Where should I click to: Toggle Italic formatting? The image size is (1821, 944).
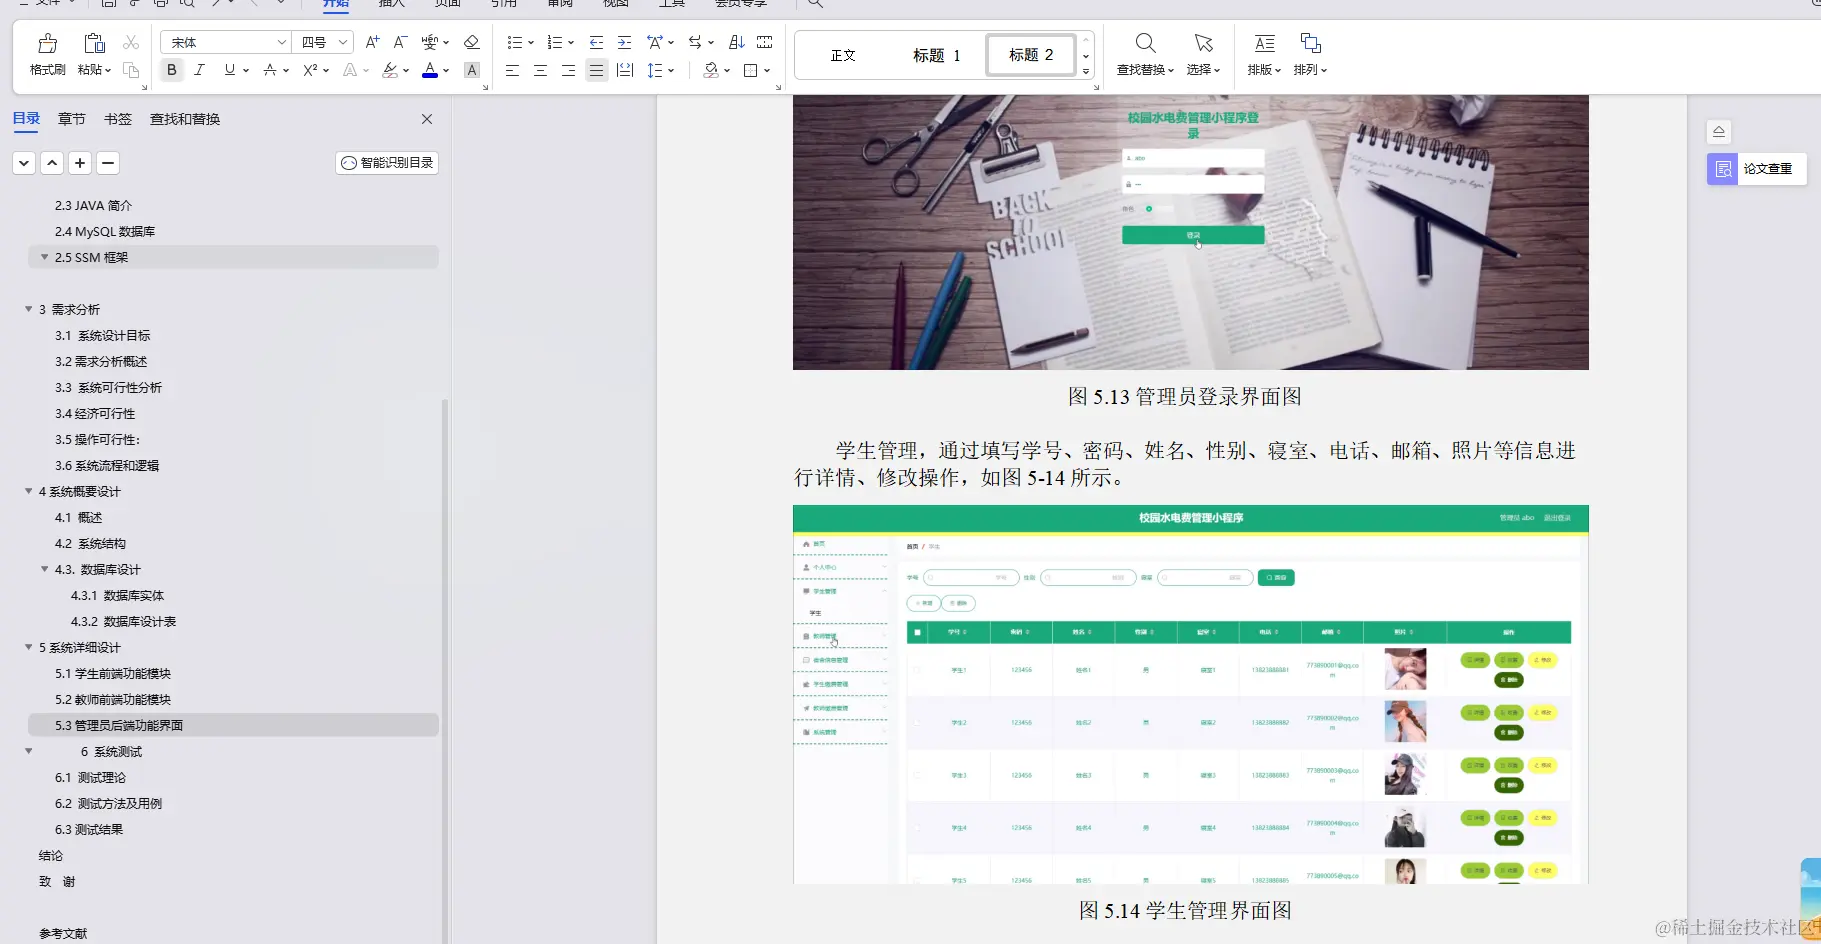click(200, 70)
